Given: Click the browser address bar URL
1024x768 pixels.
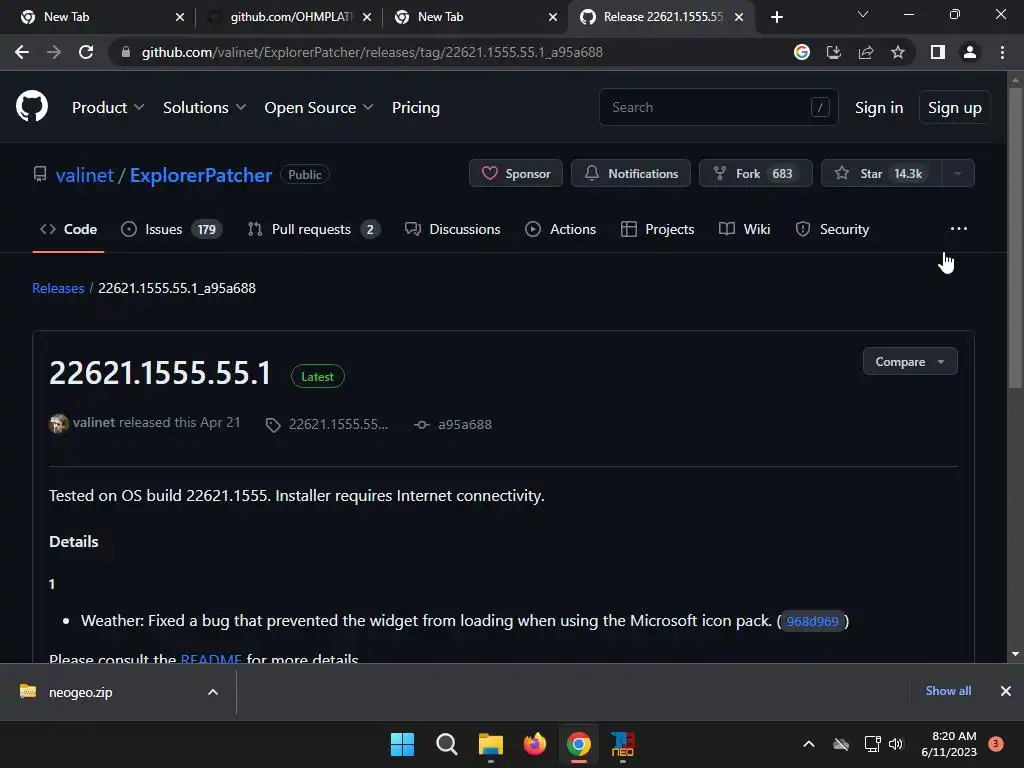Looking at the screenshot, I should tap(372, 52).
